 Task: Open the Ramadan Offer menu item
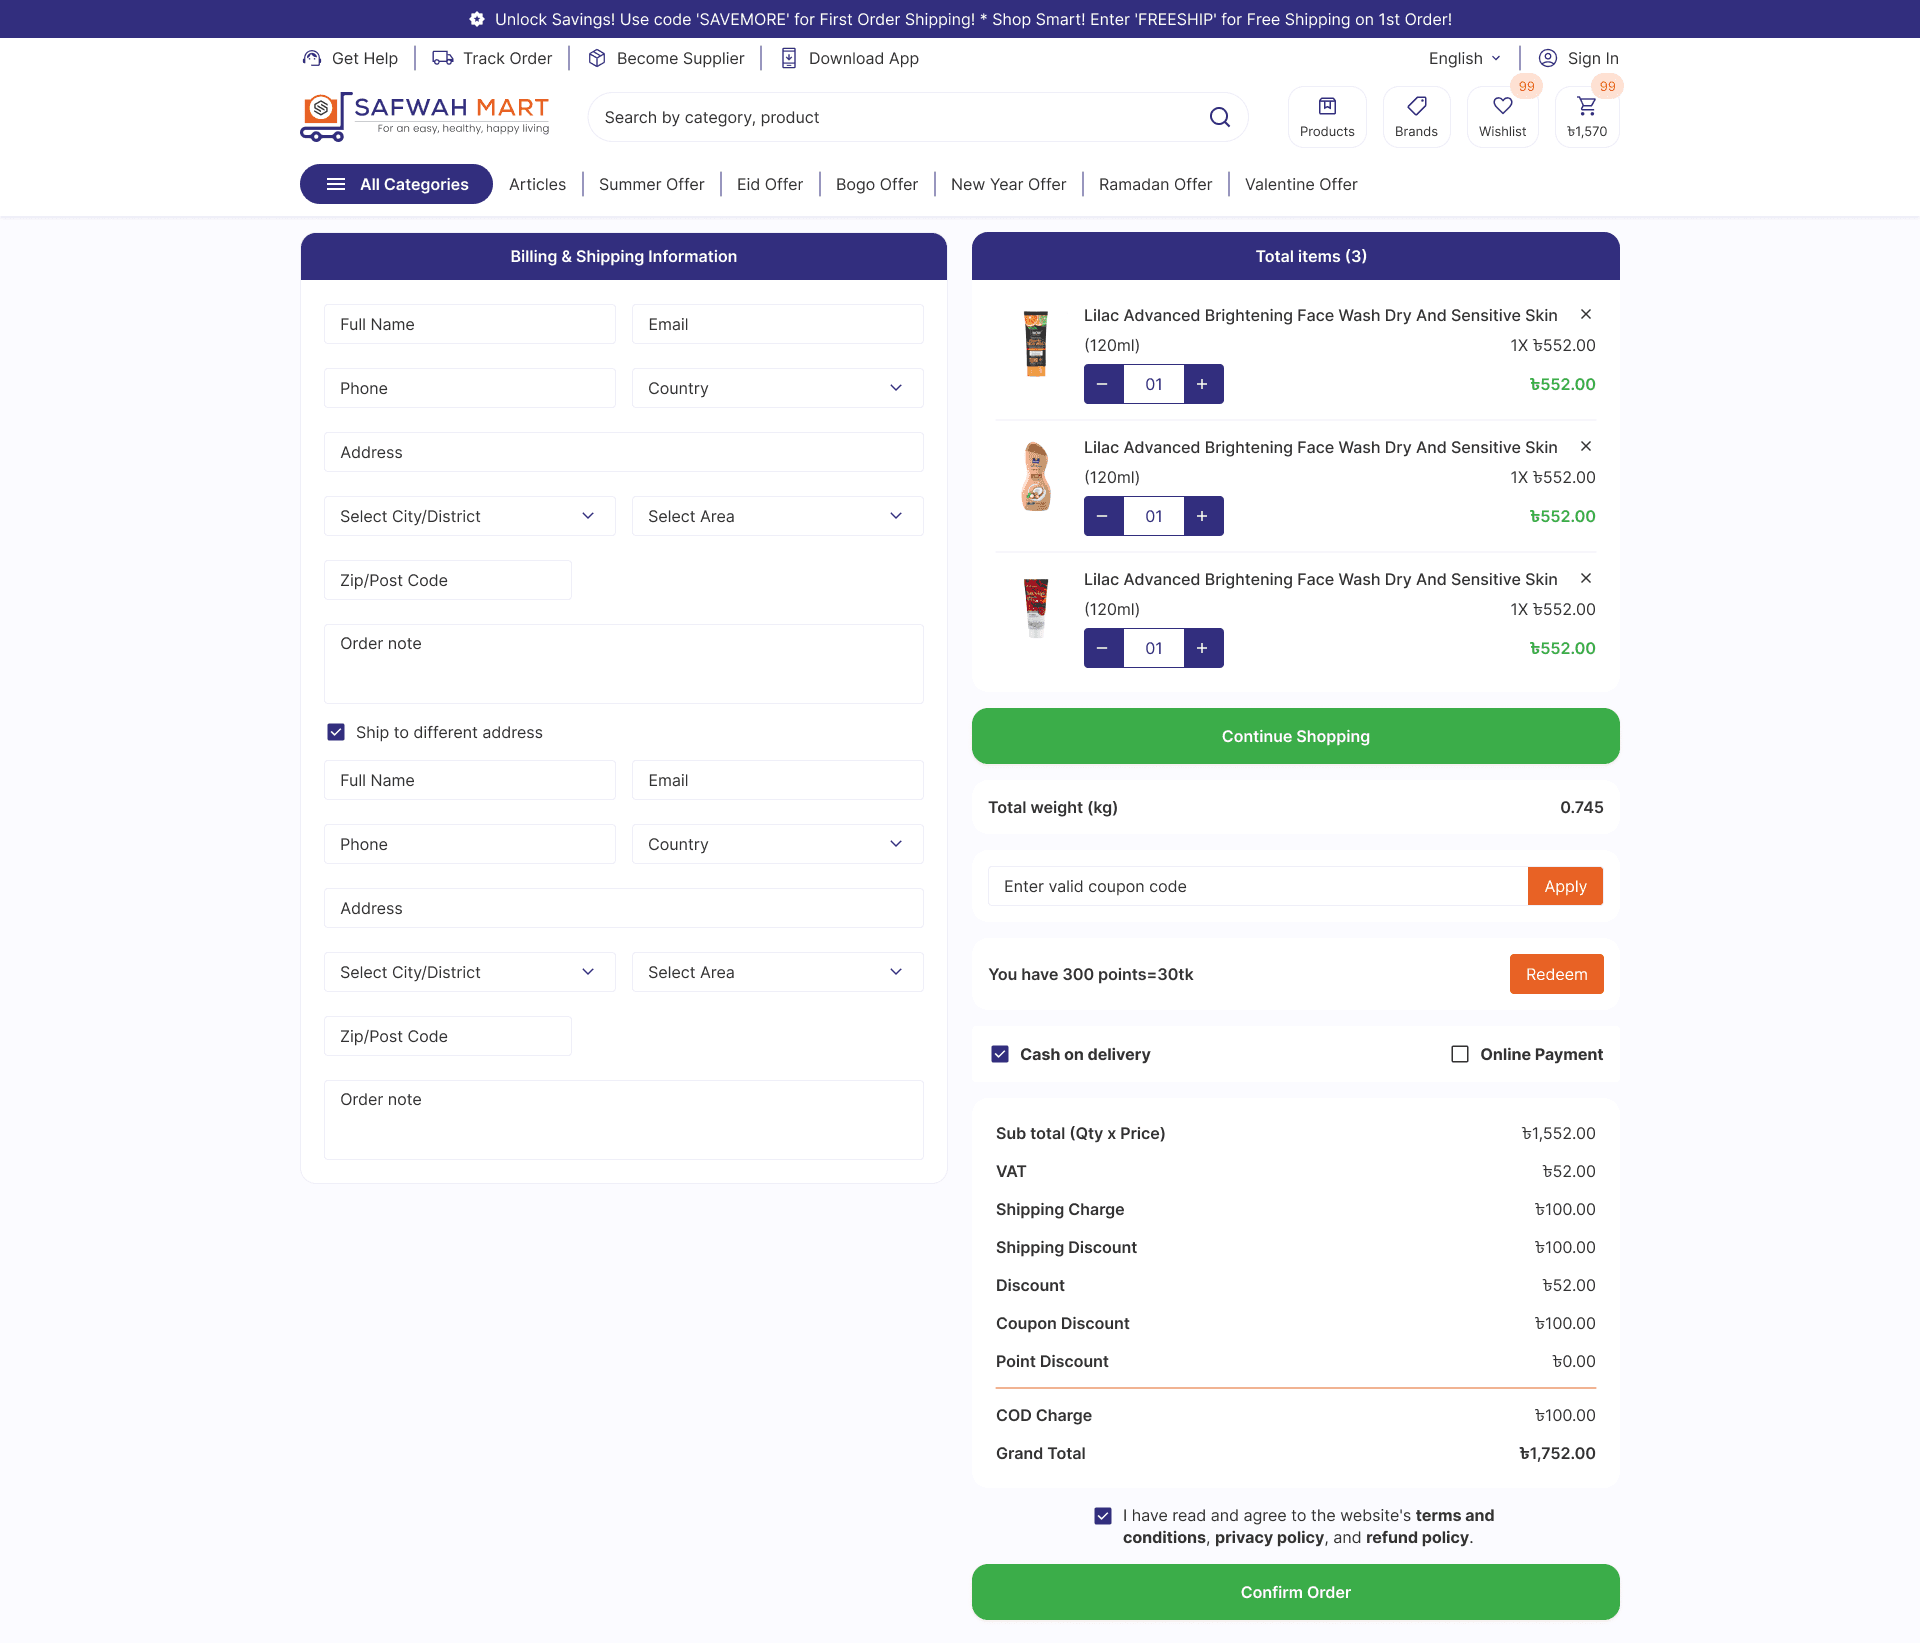pos(1155,184)
